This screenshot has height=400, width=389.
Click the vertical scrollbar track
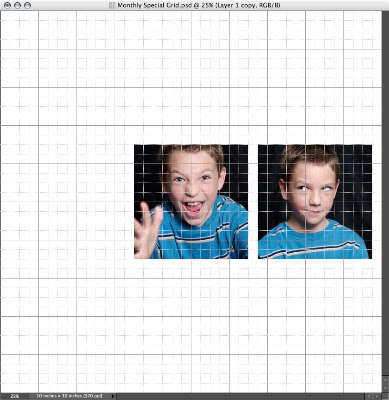pyautogui.click(x=385, y=193)
